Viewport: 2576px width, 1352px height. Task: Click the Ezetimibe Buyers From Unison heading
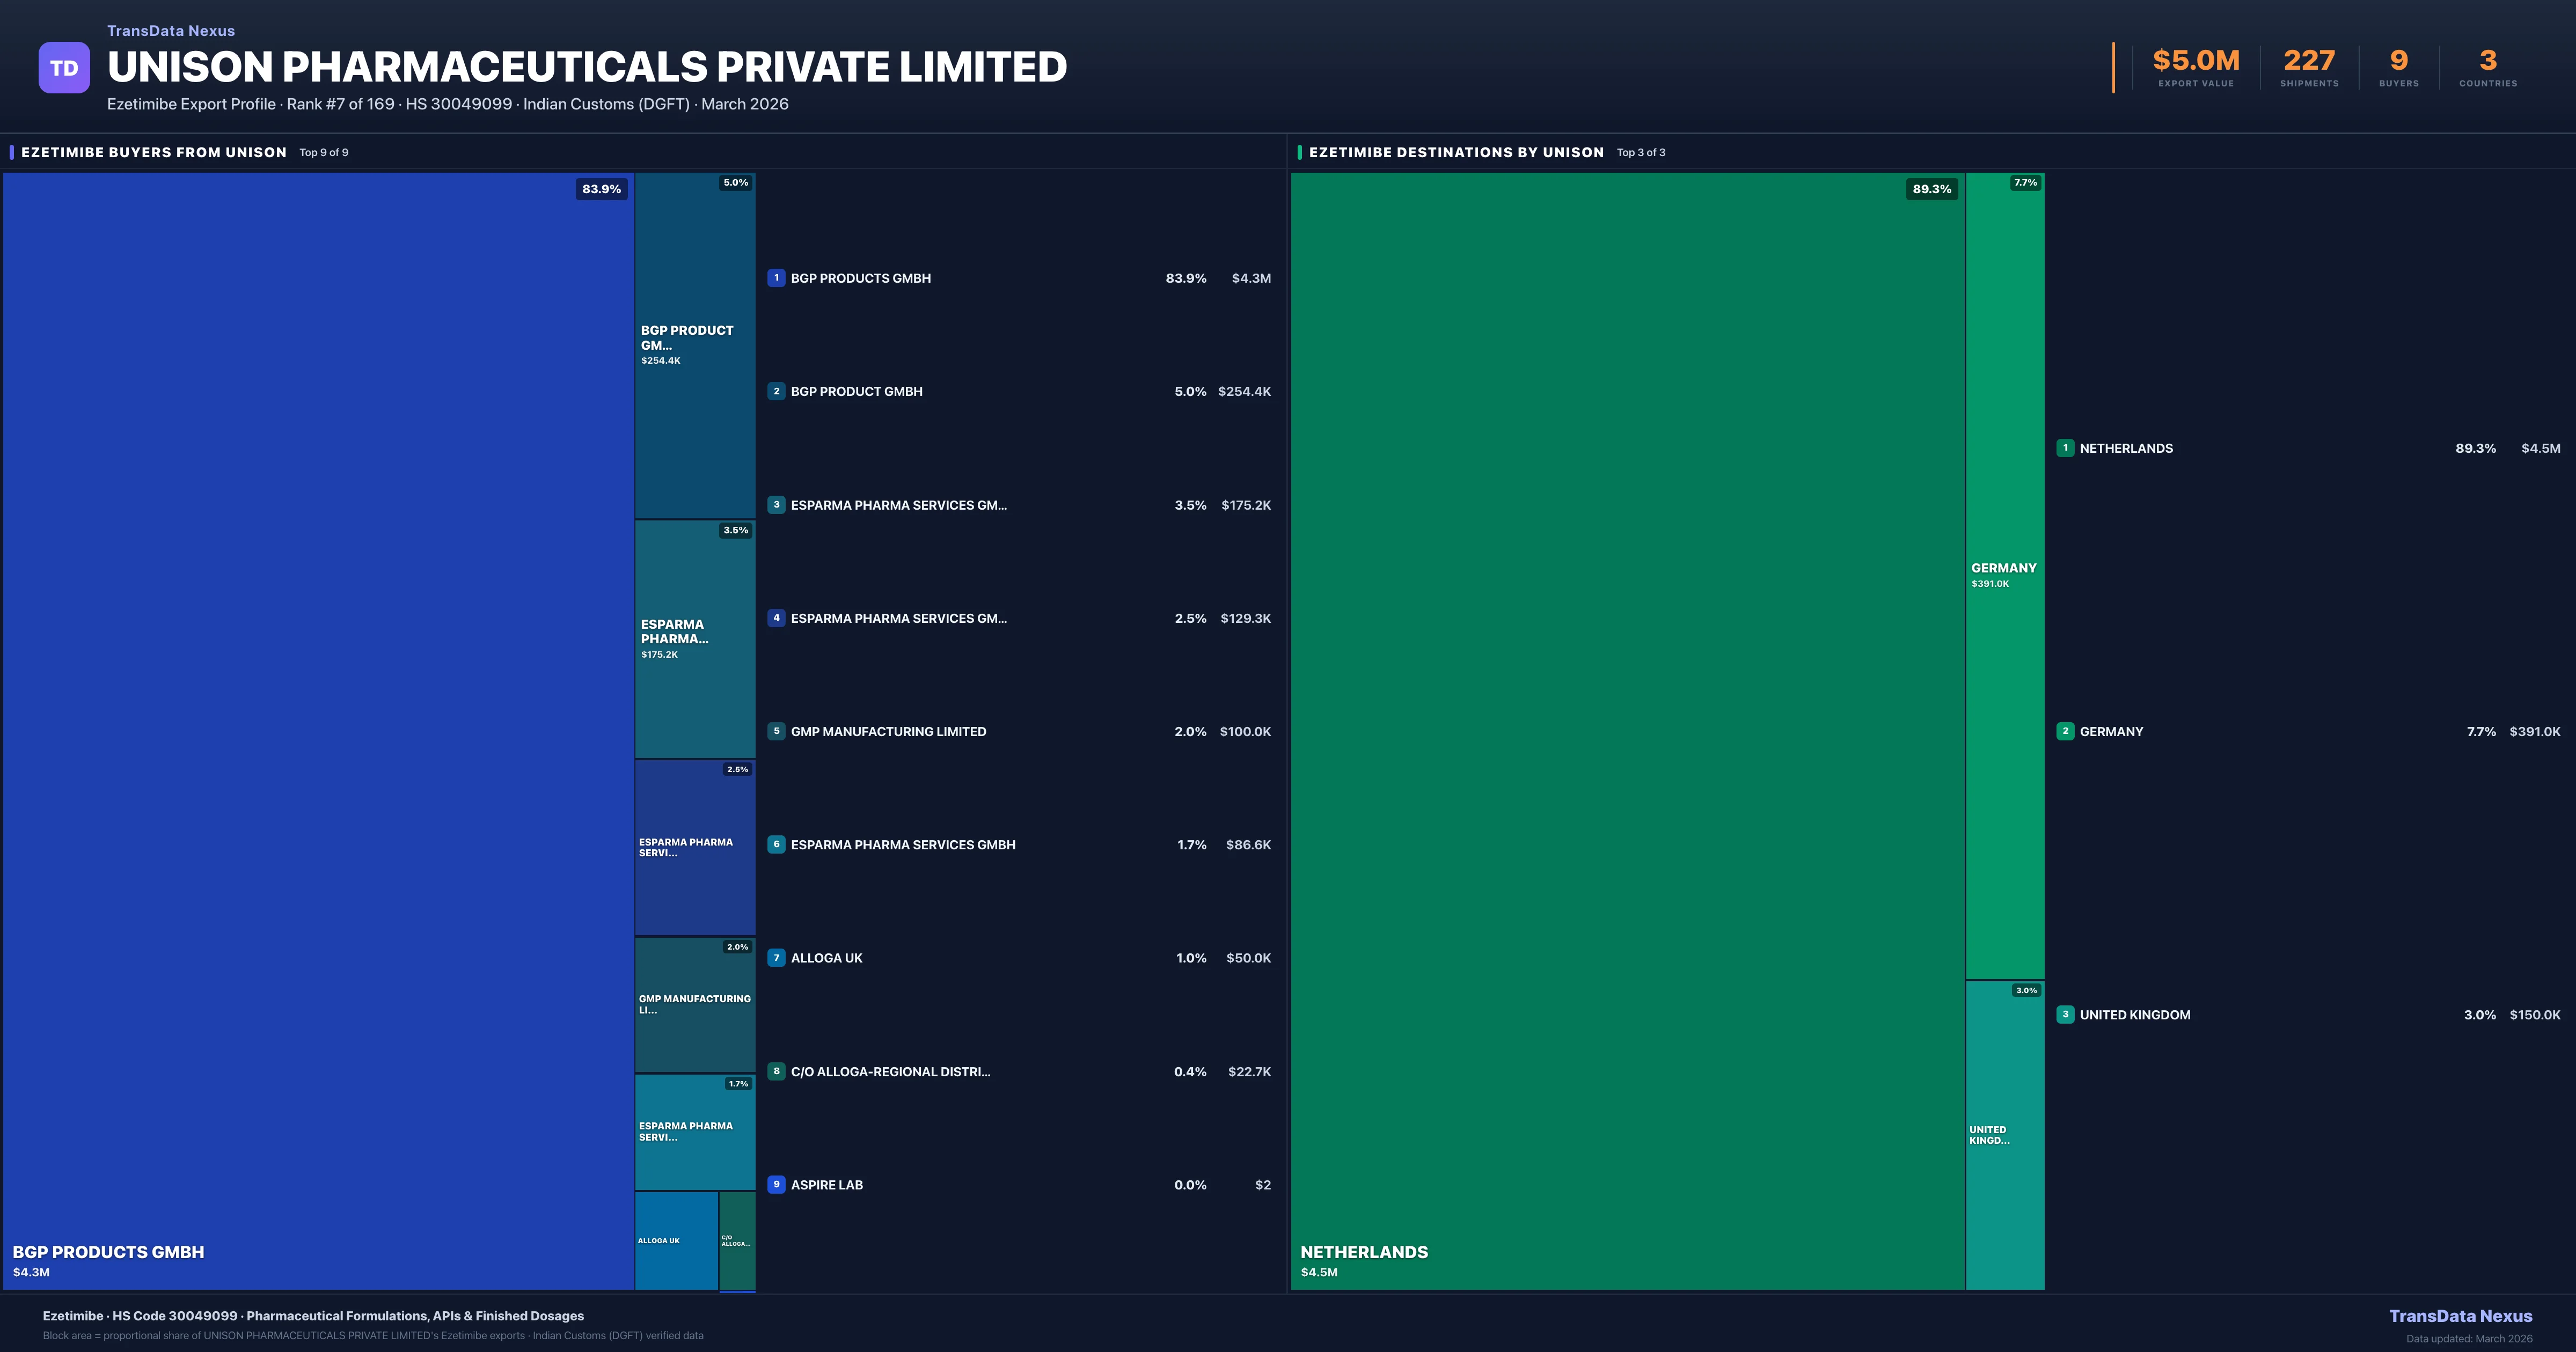click(x=154, y=152)
